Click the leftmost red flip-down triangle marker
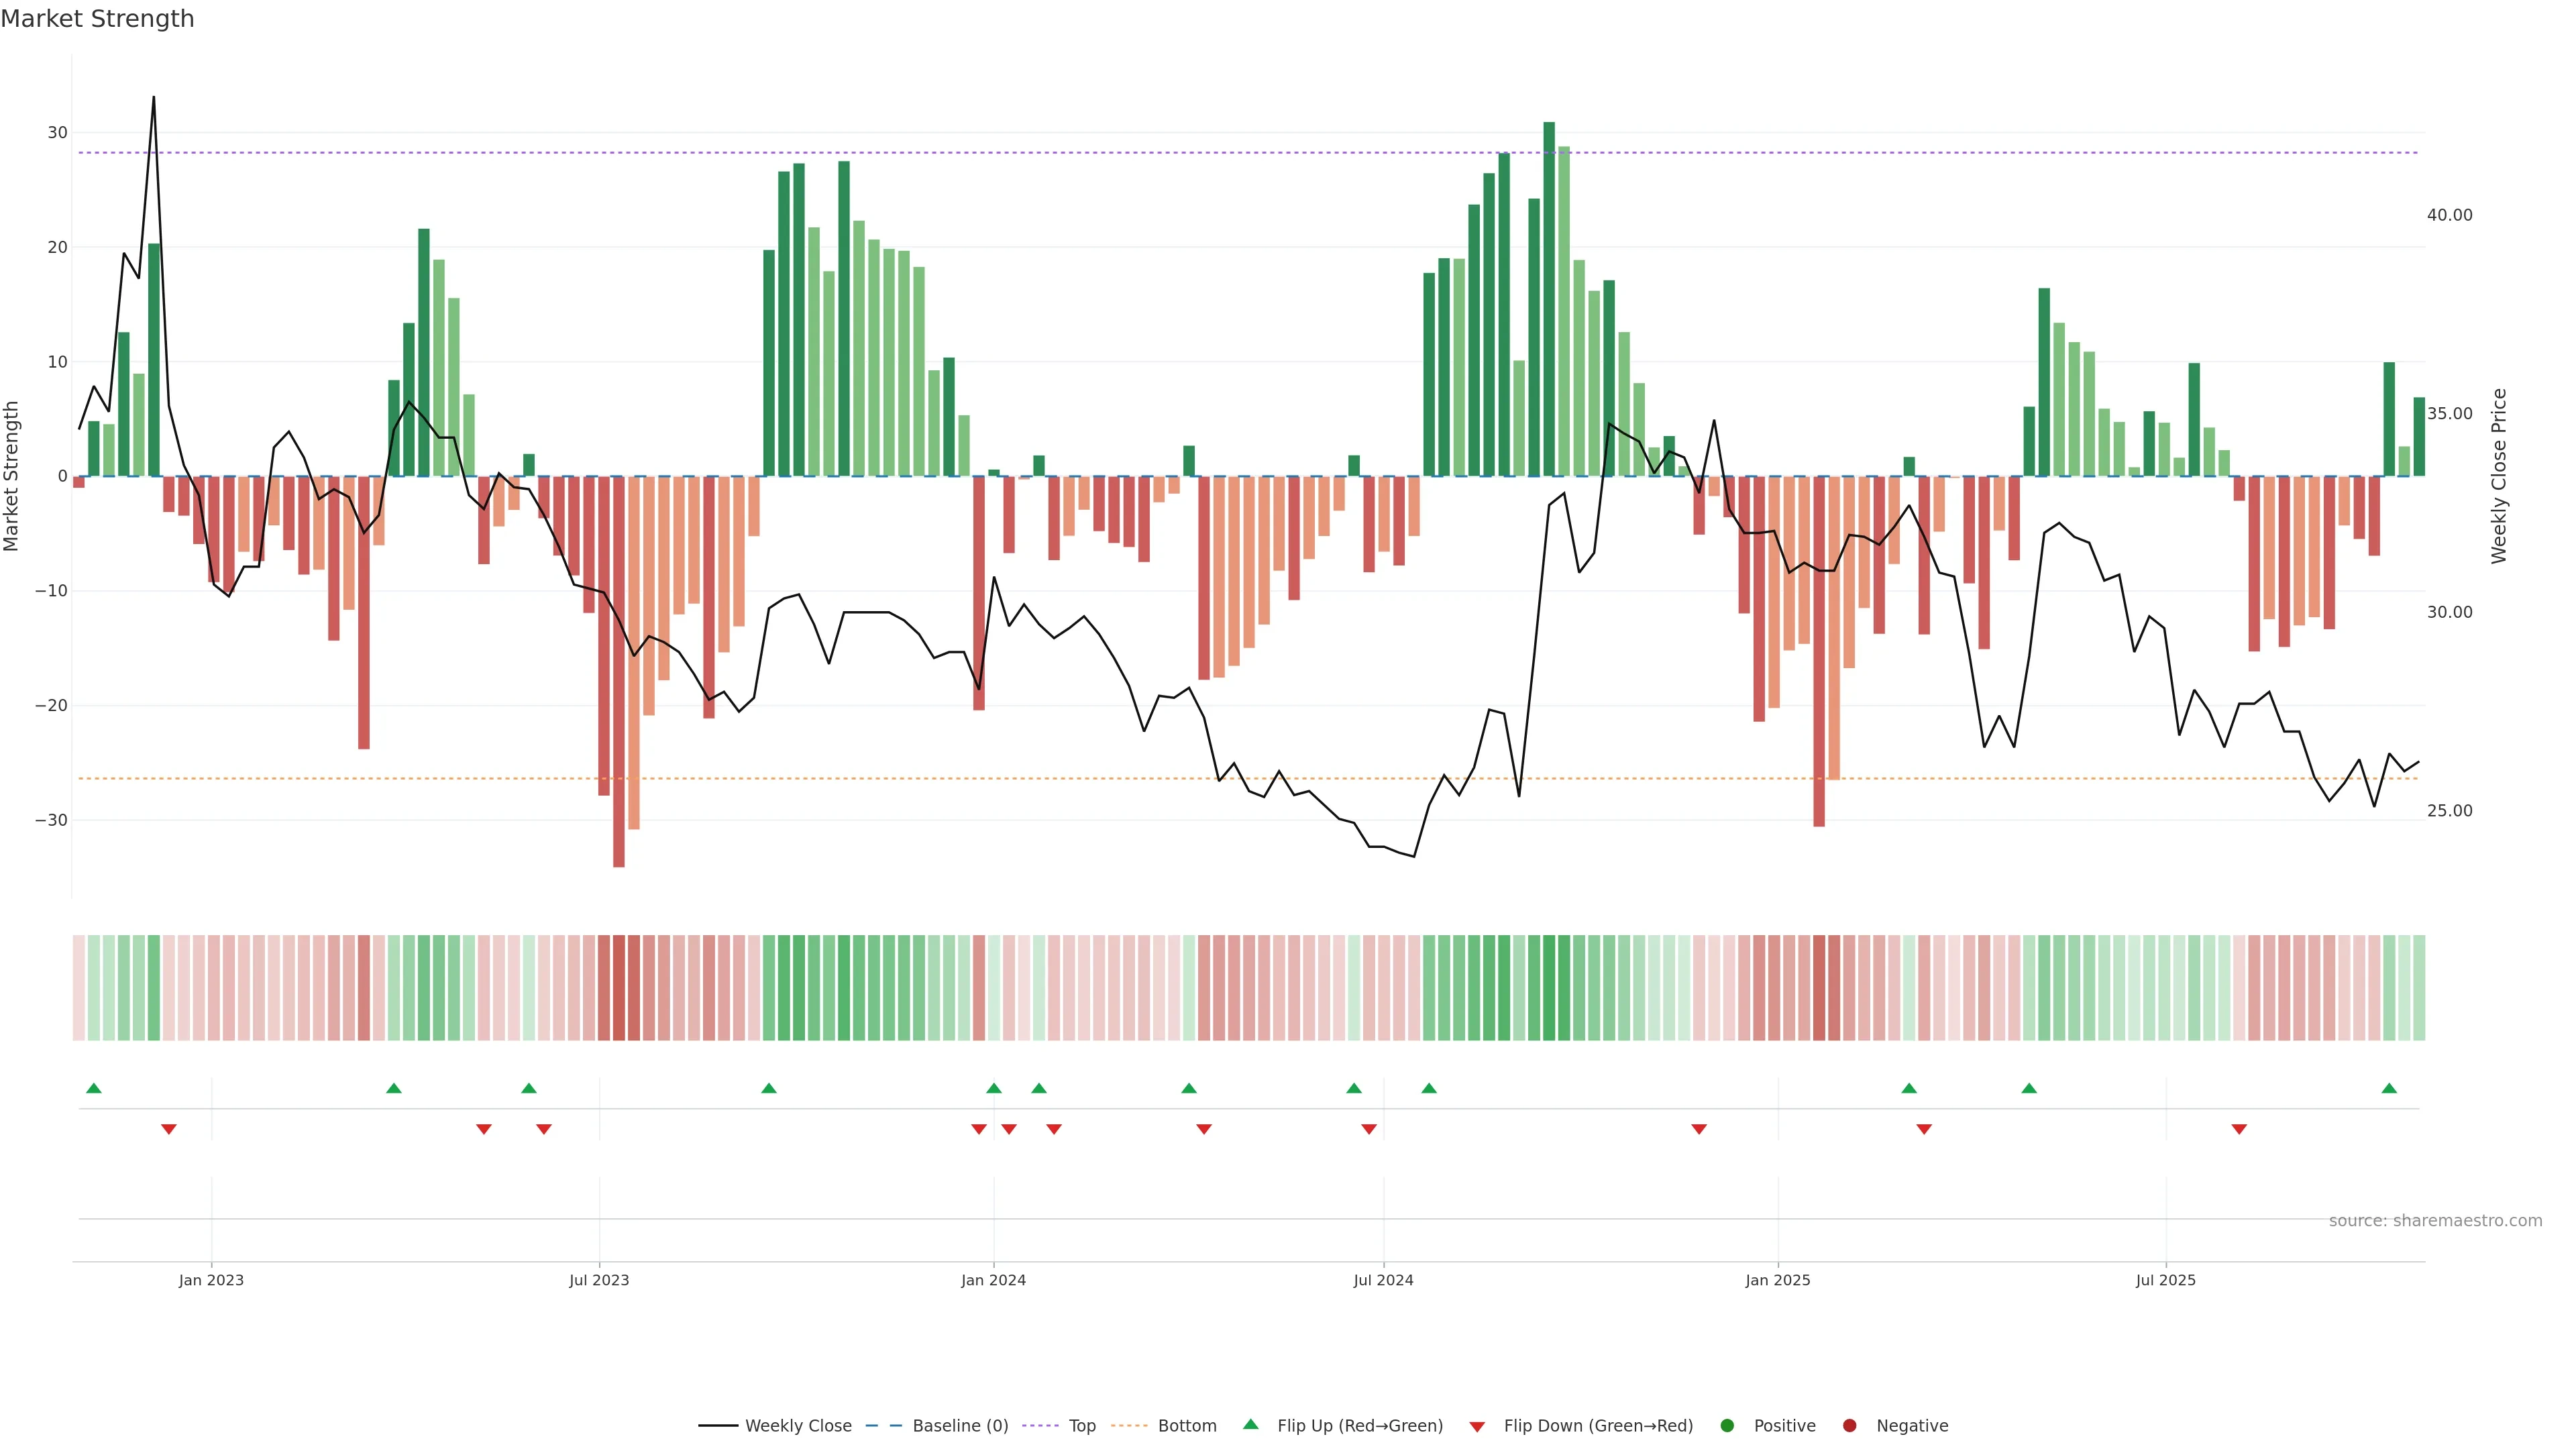 (x=169, y=1129)
